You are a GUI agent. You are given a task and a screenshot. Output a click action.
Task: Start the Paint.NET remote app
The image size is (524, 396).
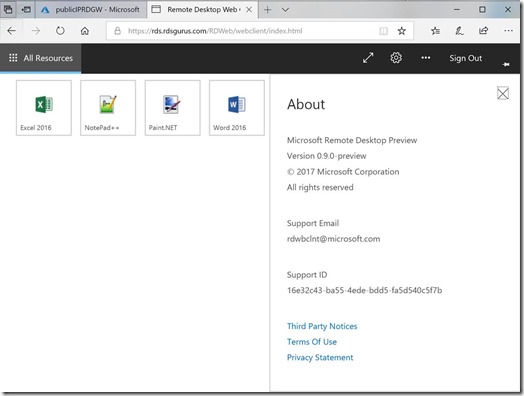coord(172,108)
